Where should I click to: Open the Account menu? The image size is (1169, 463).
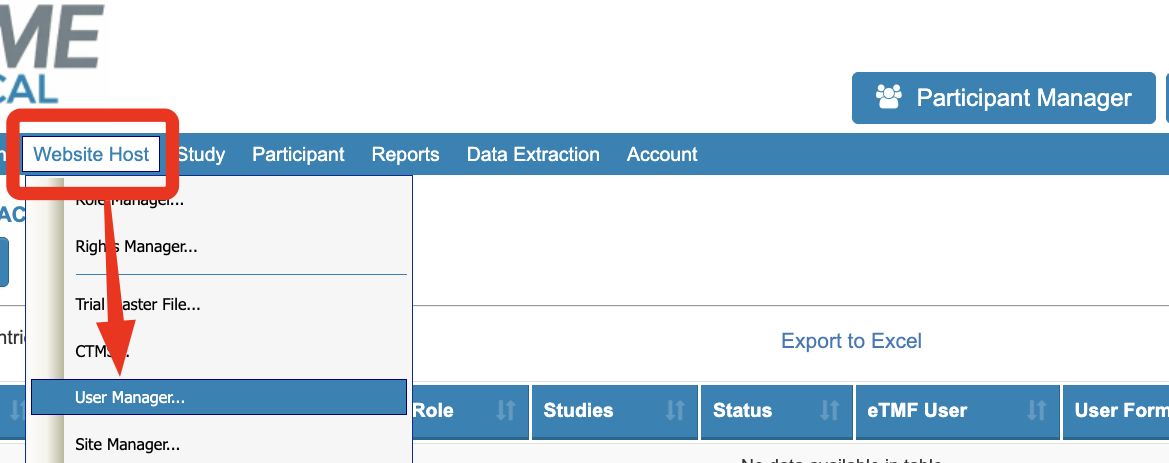coord(662,154)
